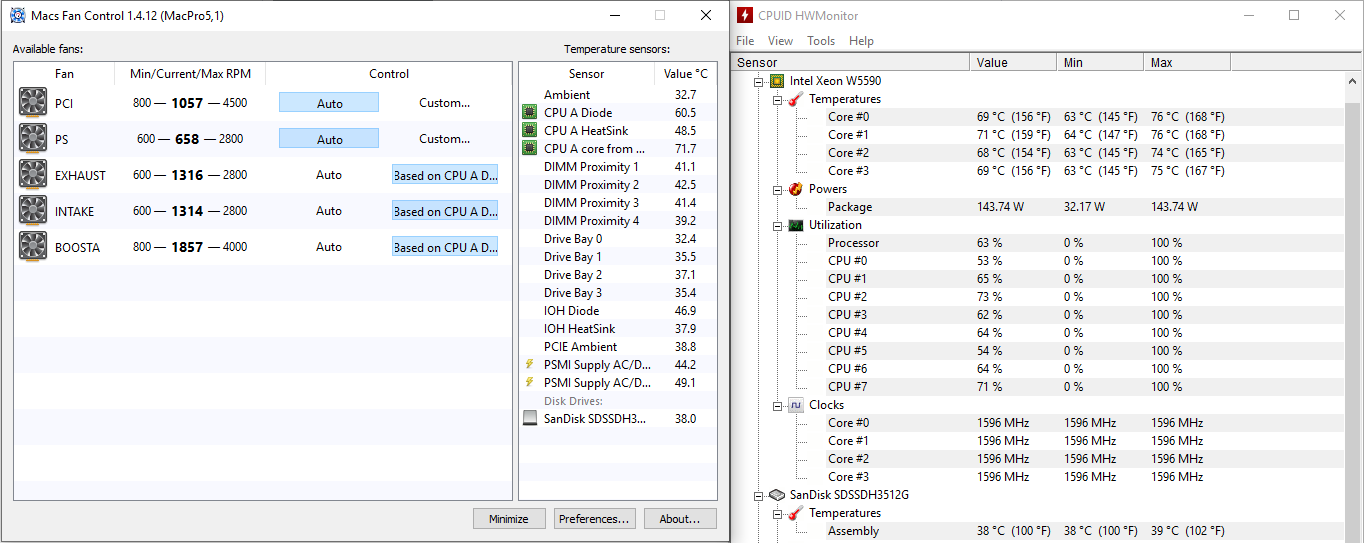Image resolution: width=1364 pixels, height=543 pixels.
Task: Set the PS fan to Auto
Action: point(329,138)
